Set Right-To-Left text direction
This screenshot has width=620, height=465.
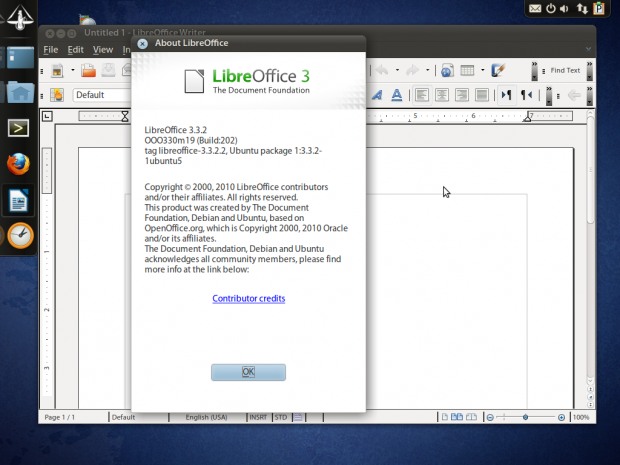point(526,95)
